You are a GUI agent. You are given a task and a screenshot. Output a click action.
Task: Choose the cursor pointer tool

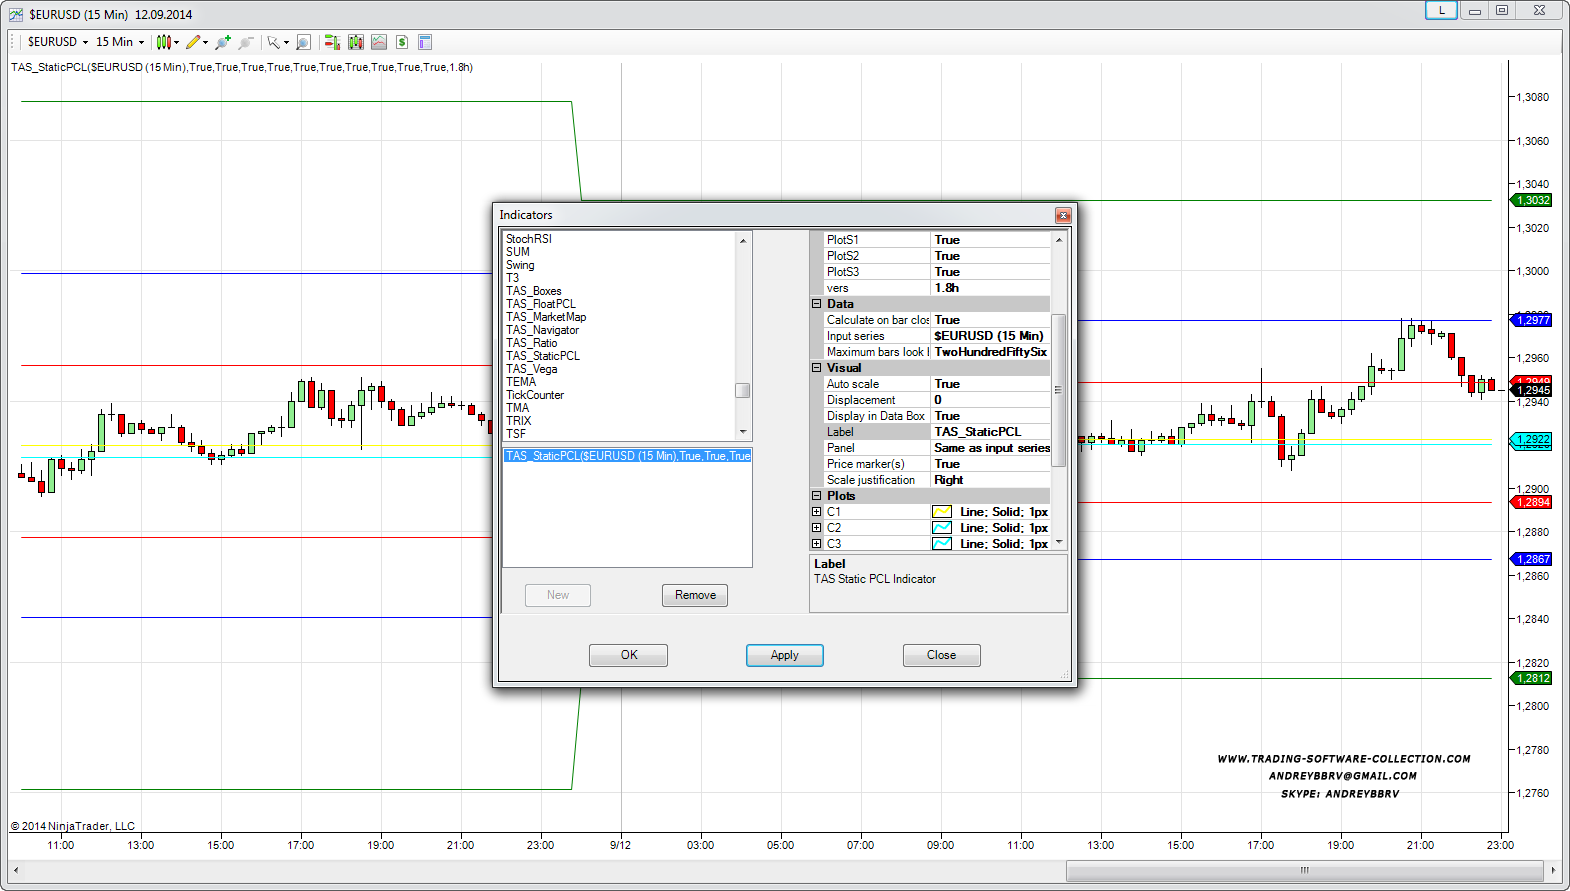pos(273,42)
